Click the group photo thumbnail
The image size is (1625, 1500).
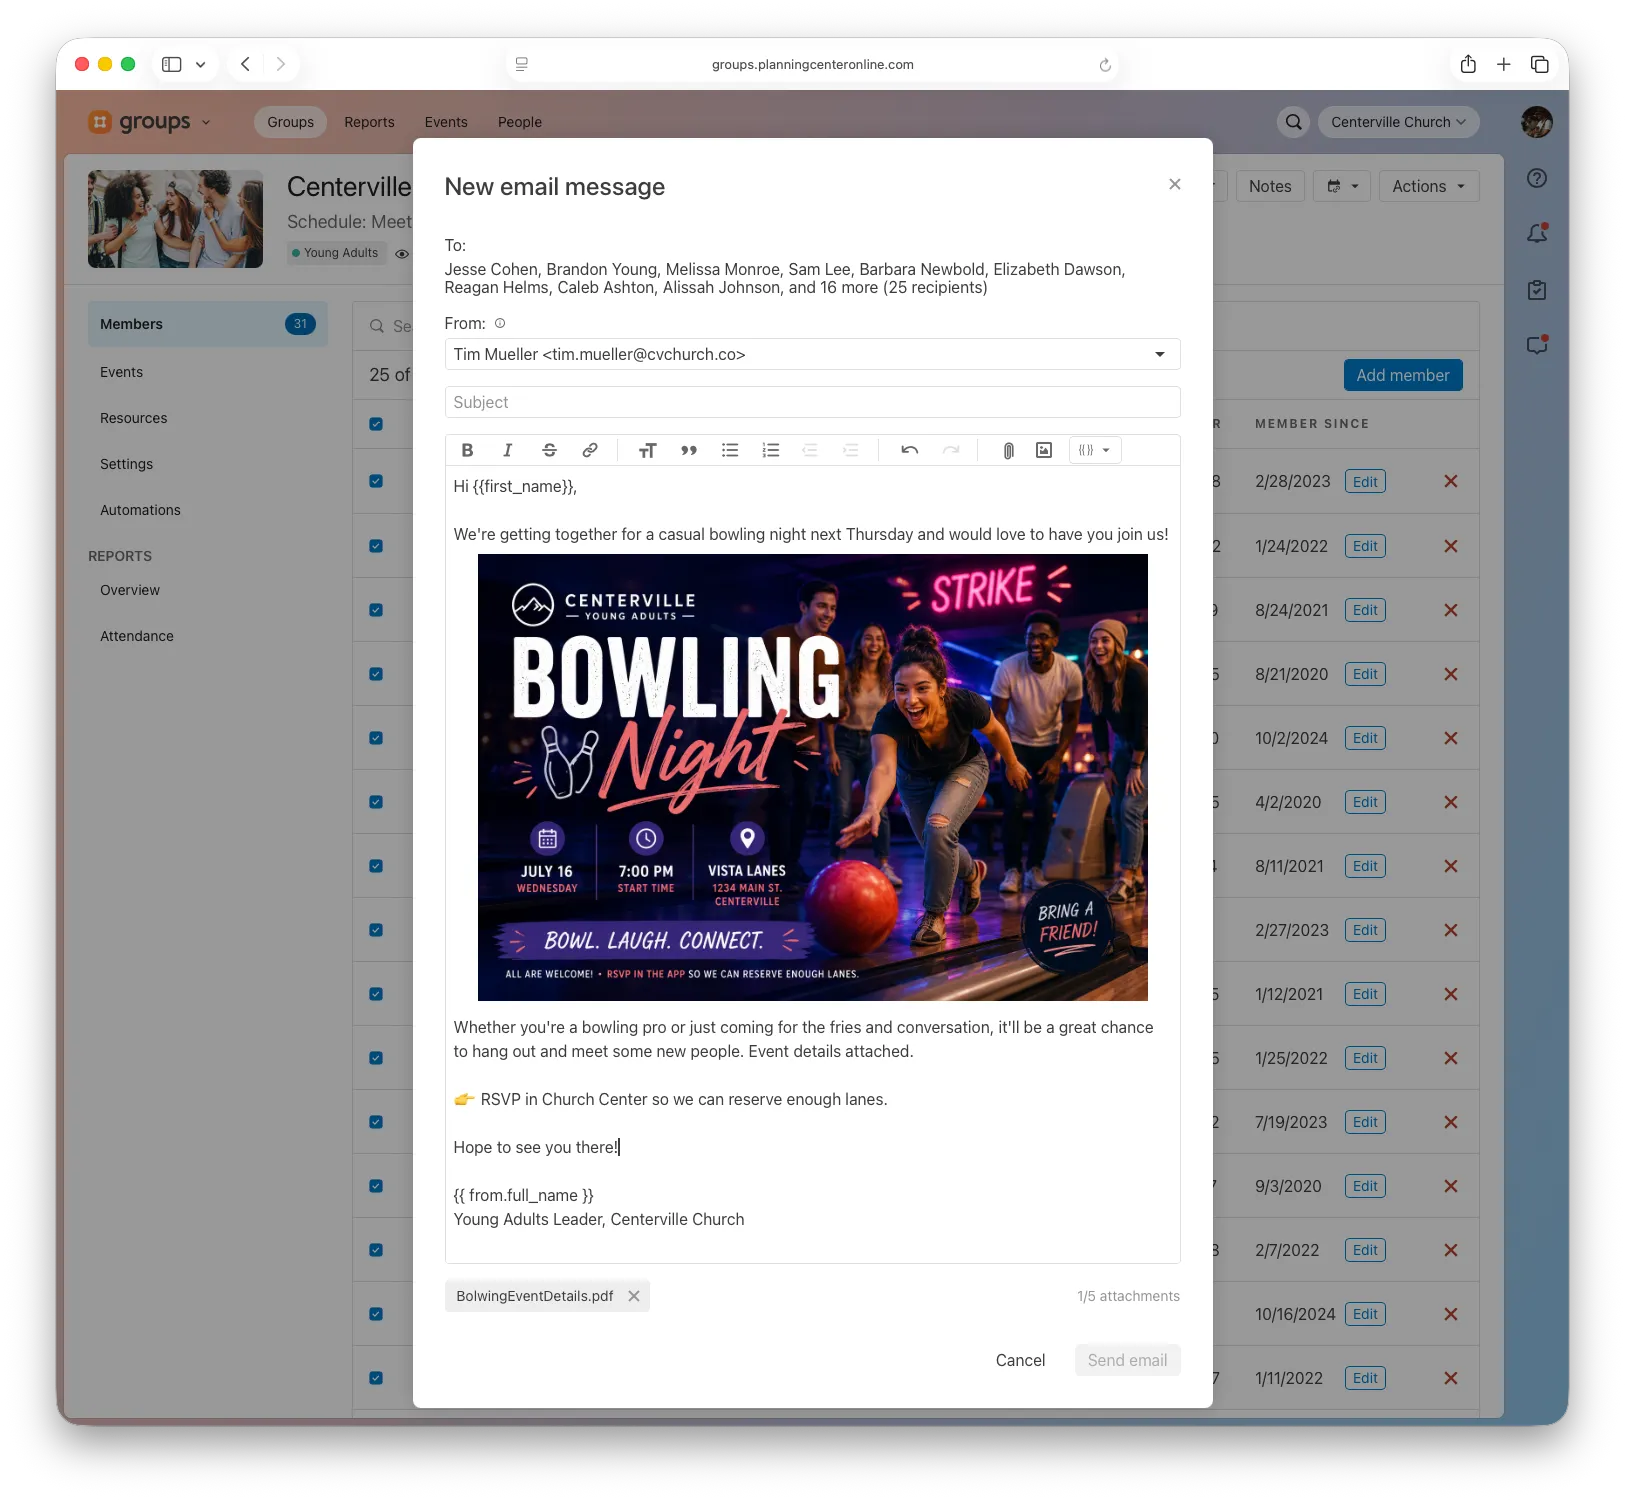pos(175,218)
